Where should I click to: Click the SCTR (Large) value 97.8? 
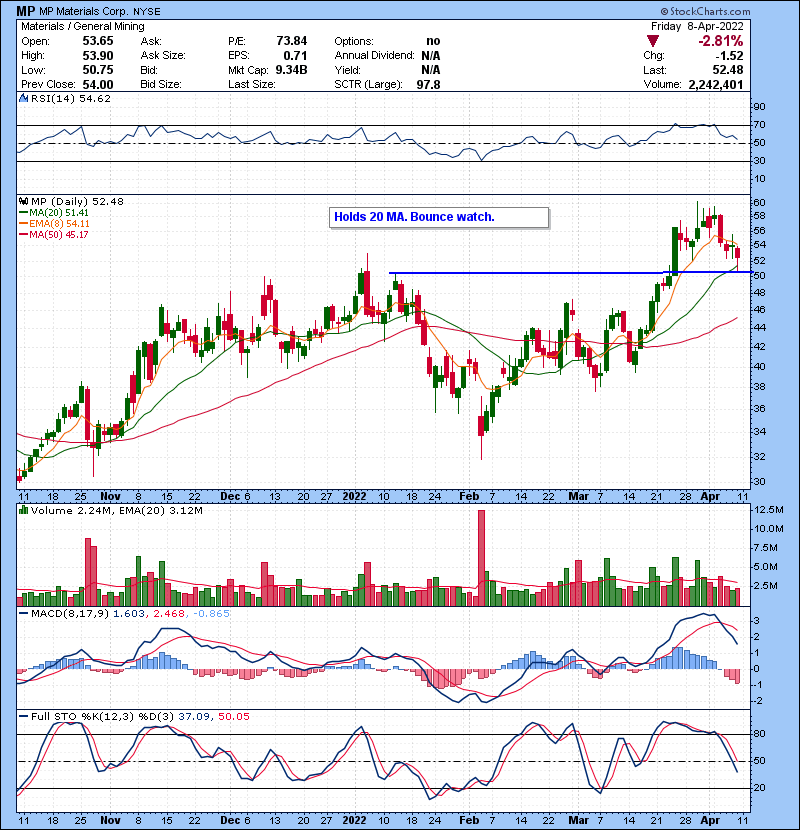428,84
